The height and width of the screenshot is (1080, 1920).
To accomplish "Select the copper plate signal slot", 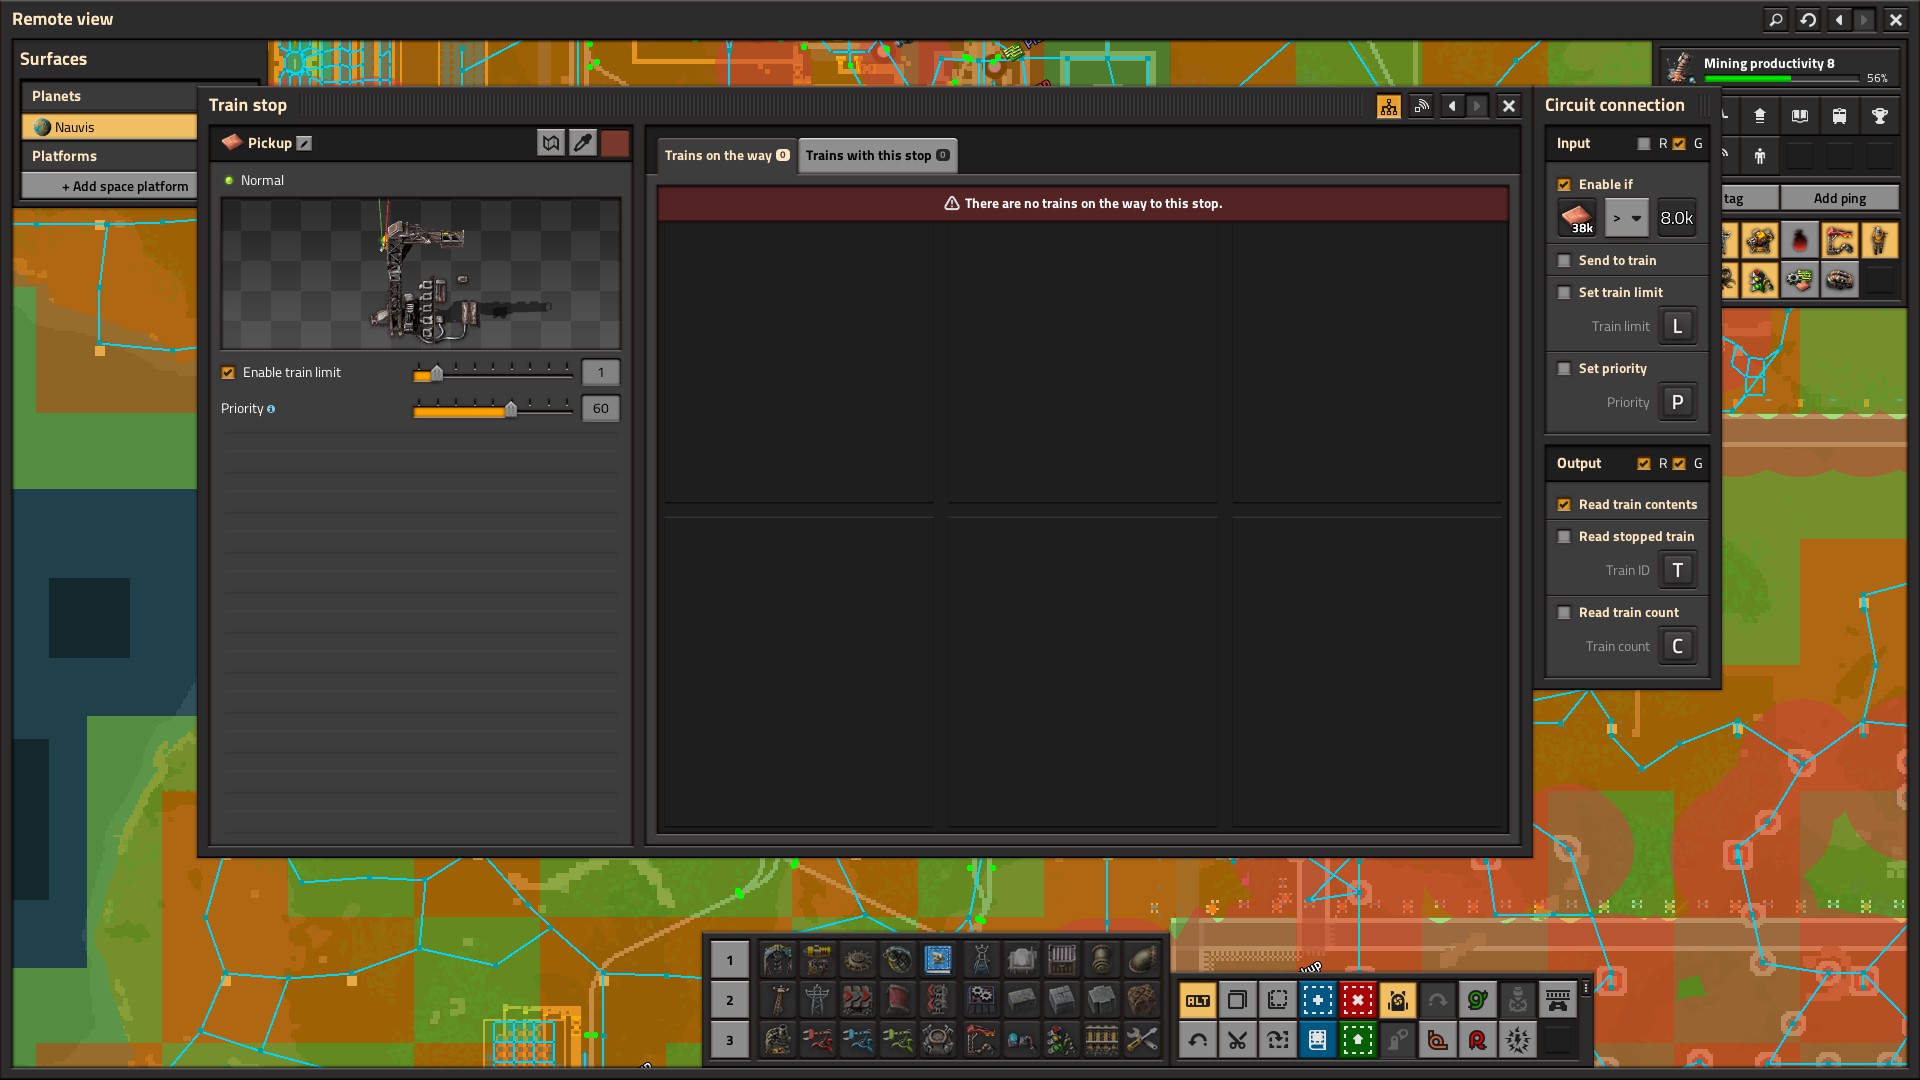I will coord(1577,218).
